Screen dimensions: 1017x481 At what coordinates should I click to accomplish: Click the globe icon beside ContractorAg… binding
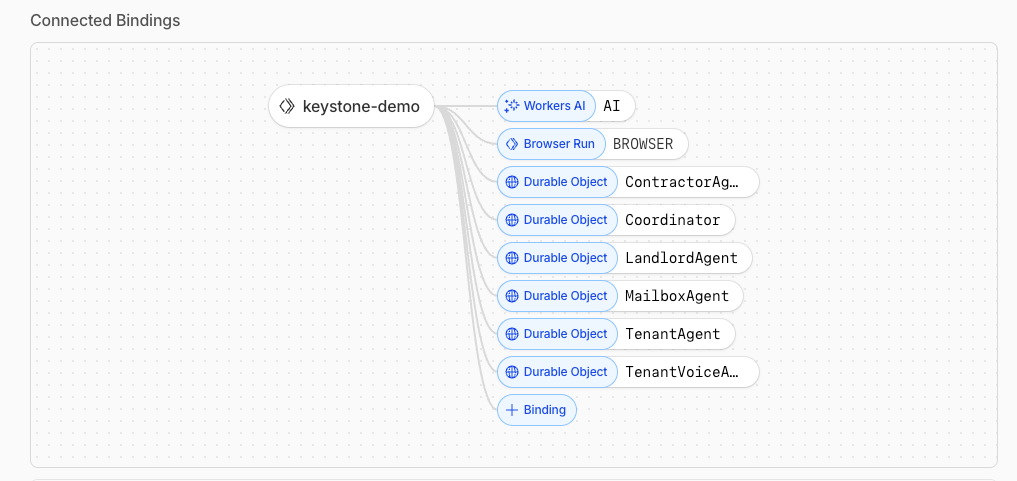(512, 182)
